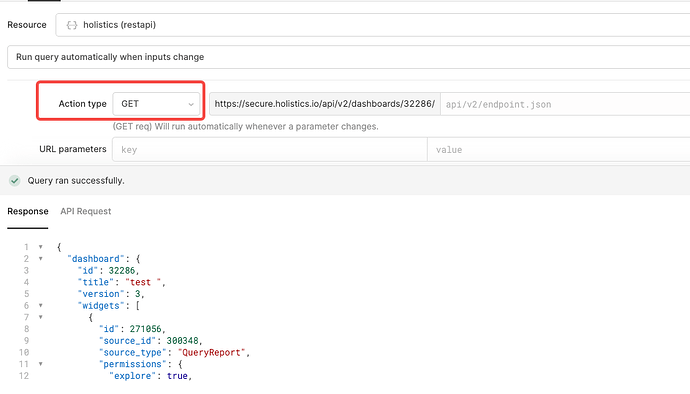Click the "title": "test " line
The image size is (690, 394).
point(122,282)
